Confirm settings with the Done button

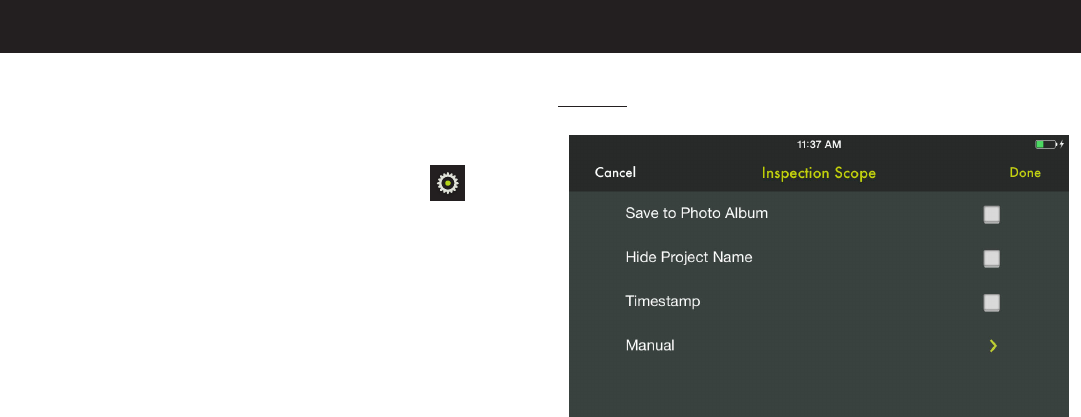tap(1025, 172)
